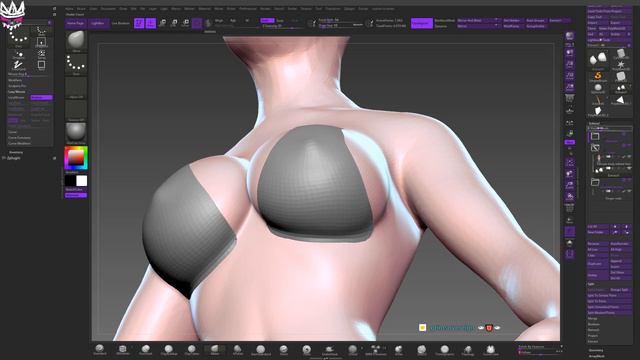The height and width of the screenshot is (360, 640).
Task: Click the Duplicate subtool button
Action: pos(598,264)
